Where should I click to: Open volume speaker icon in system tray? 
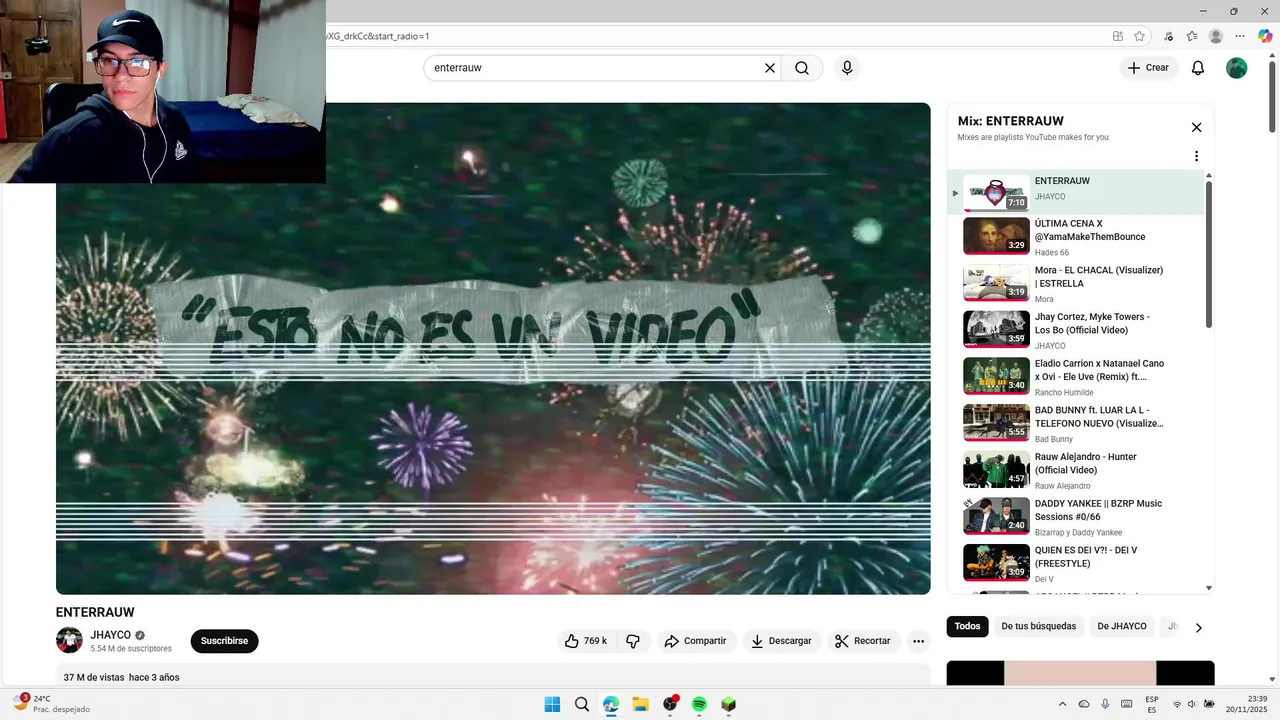coord(1192,704)
